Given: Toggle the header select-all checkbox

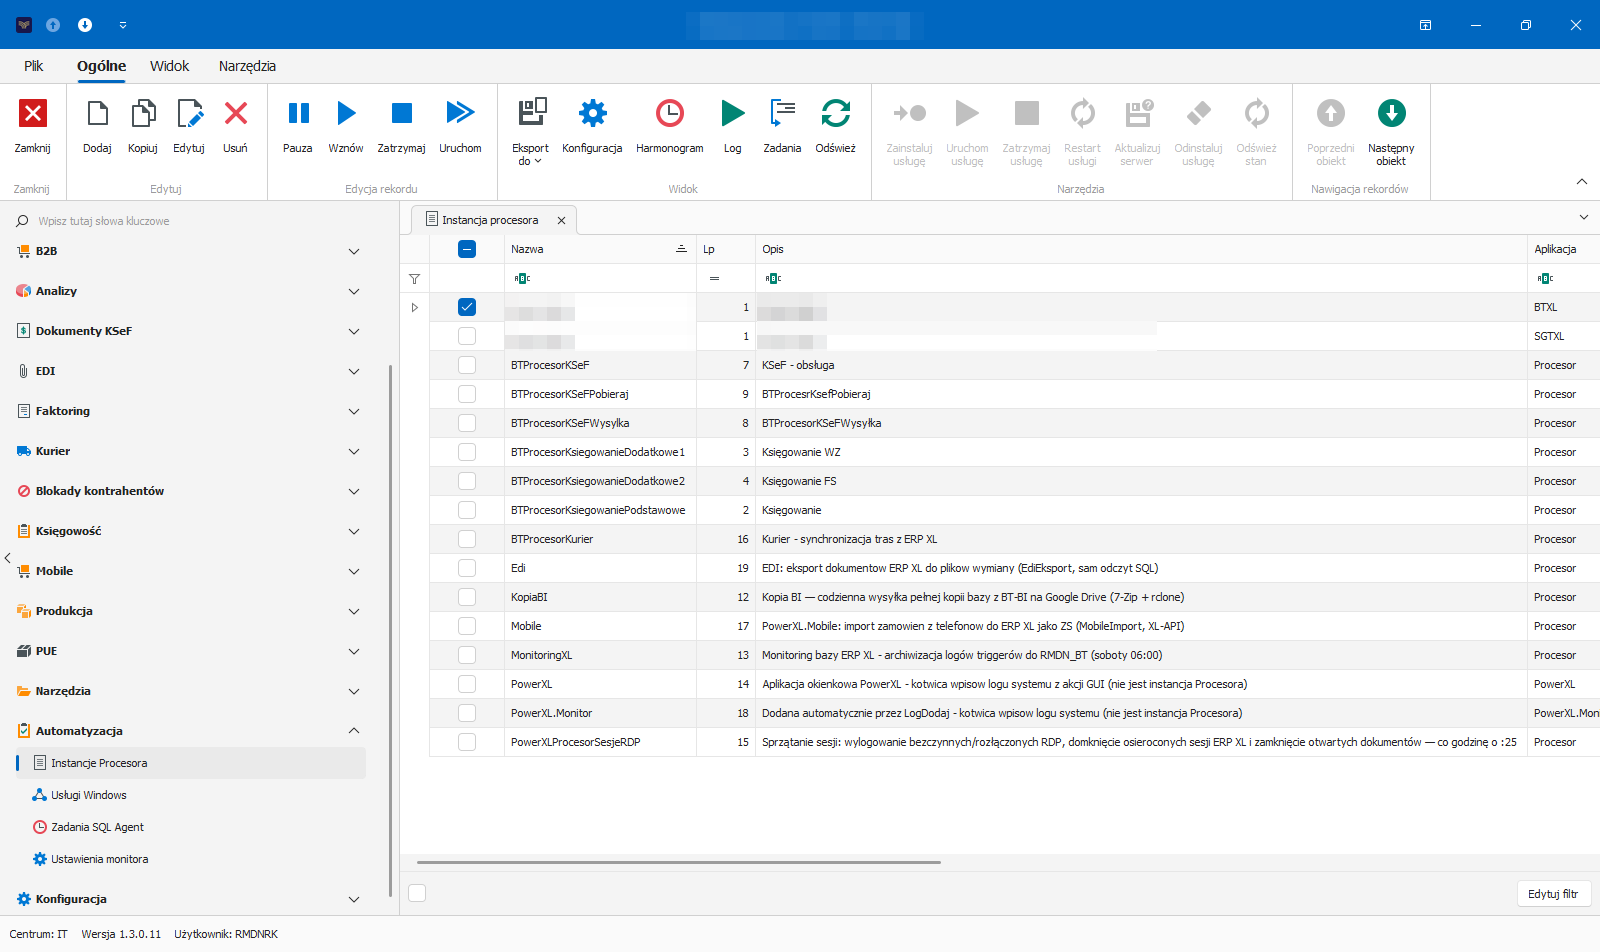Looking at the screenshot, I should point(467,249).
